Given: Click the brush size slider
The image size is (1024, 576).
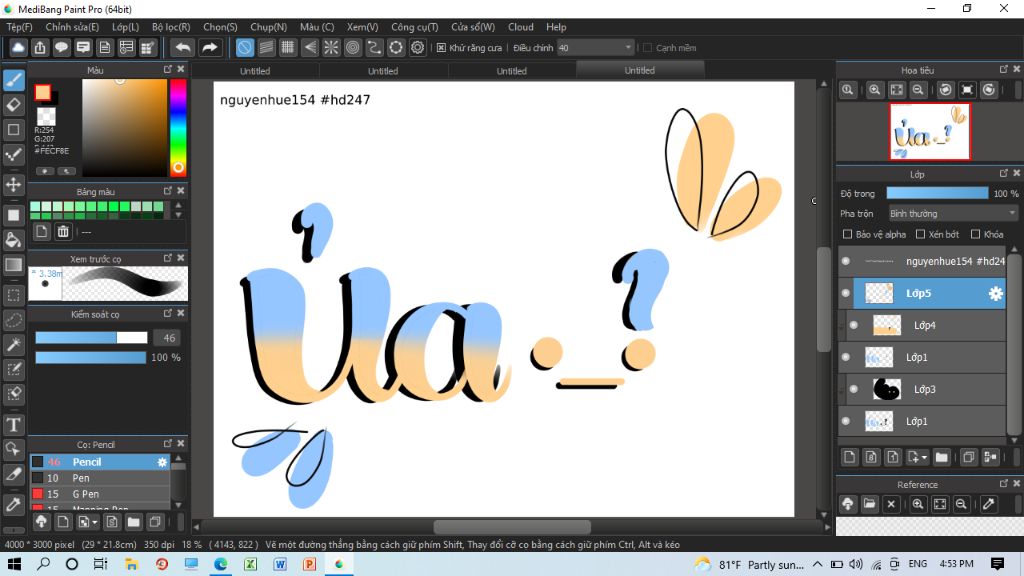Looking at the screenshot, I should [x=91, y=338].
